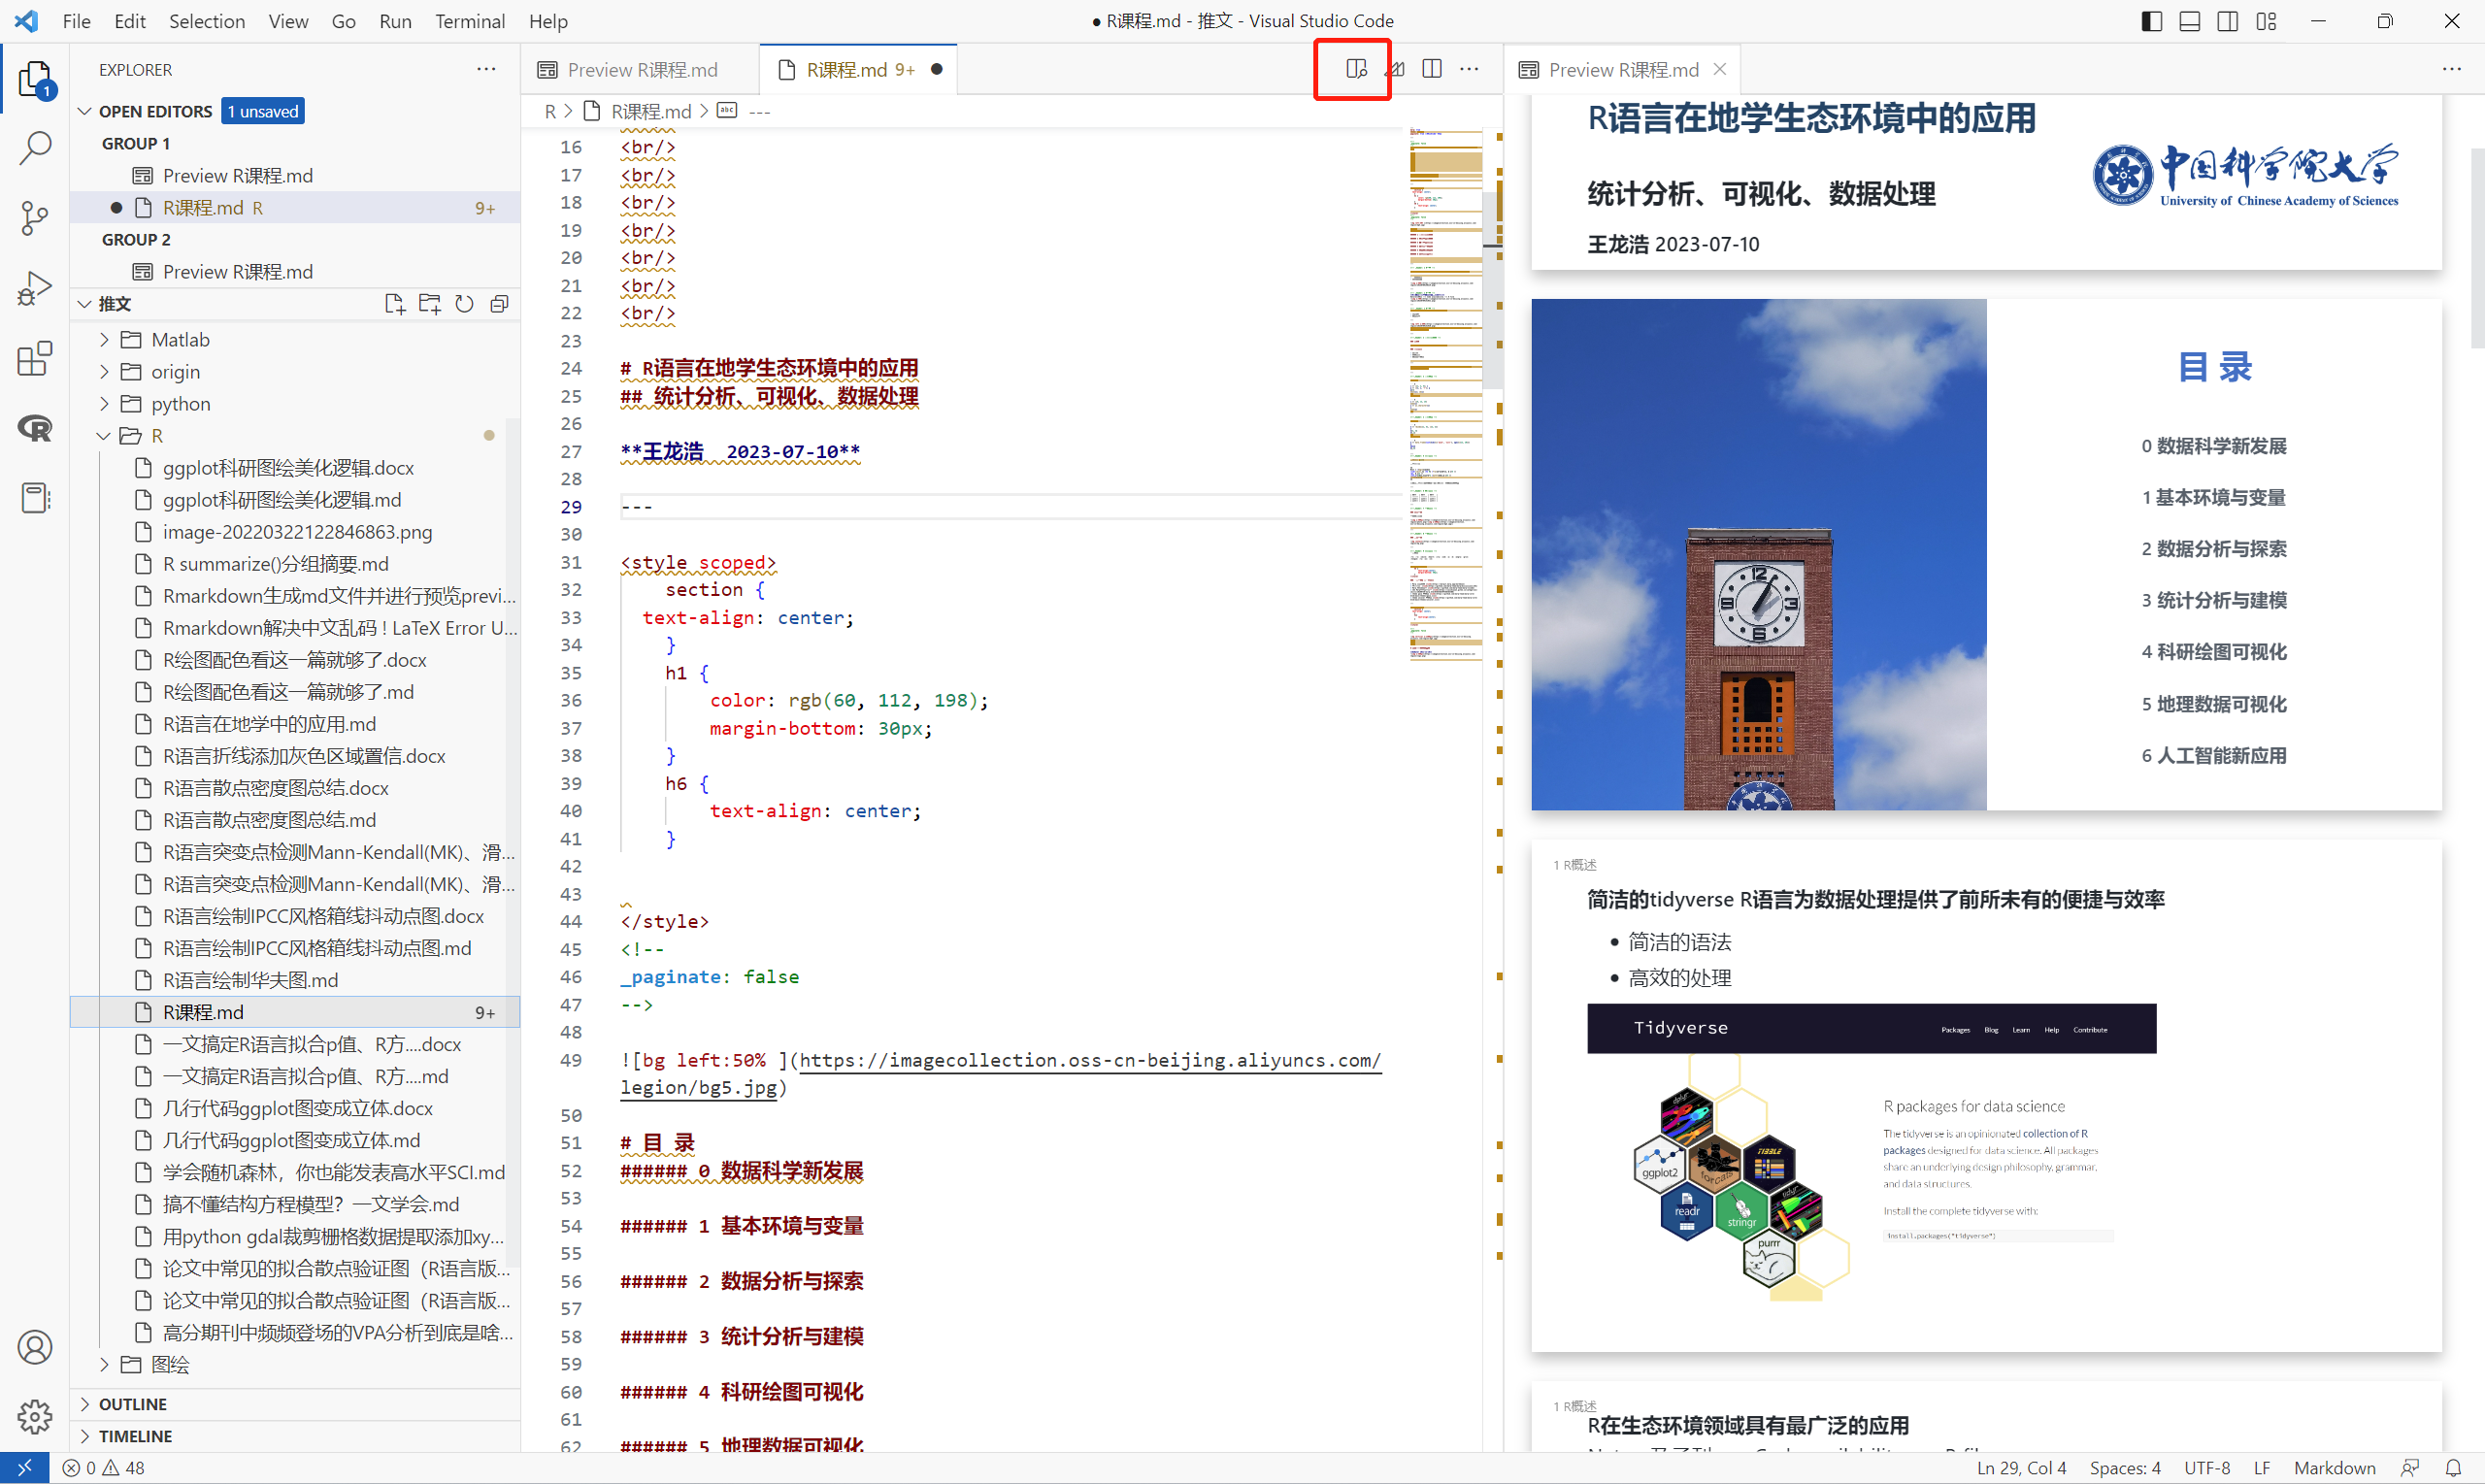Select Preview R课程.md under GROUP 2
The height and width of the screenshot is (1484, 2485).
point(295,272)
